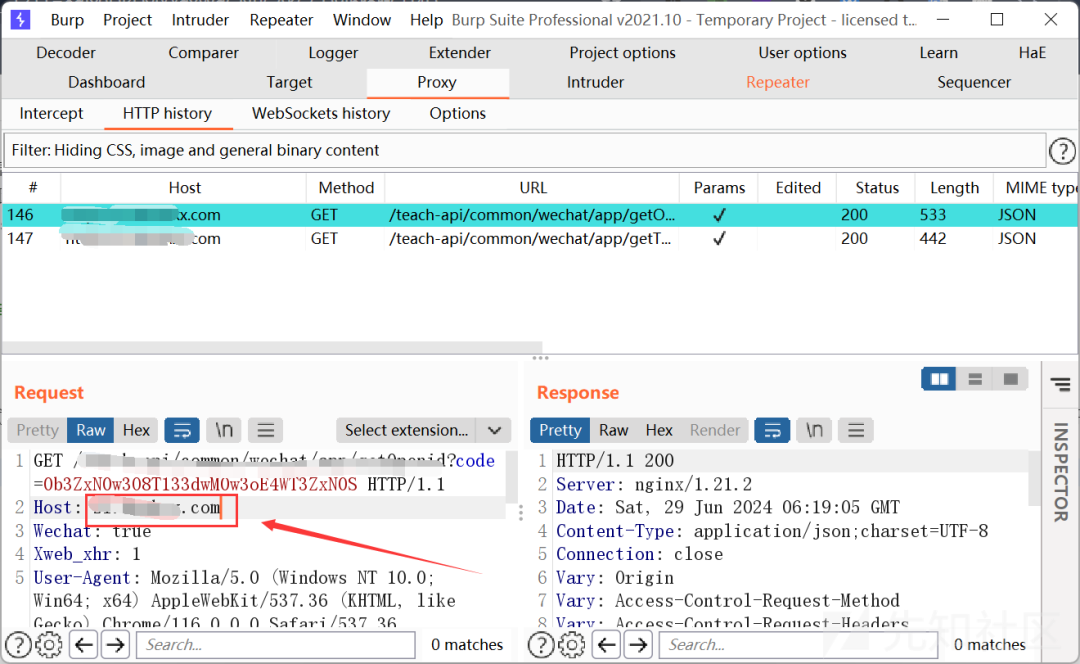The image size is (1080, 664).
Task: Switch to the Extender tab
Action: (459, 53)
